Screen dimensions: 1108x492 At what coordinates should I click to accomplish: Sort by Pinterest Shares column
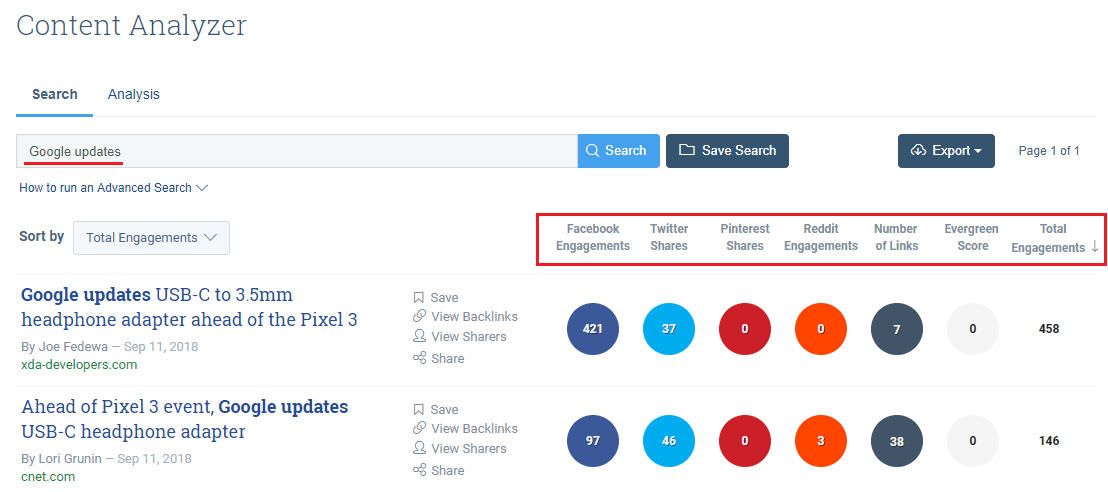click(745, 238)
